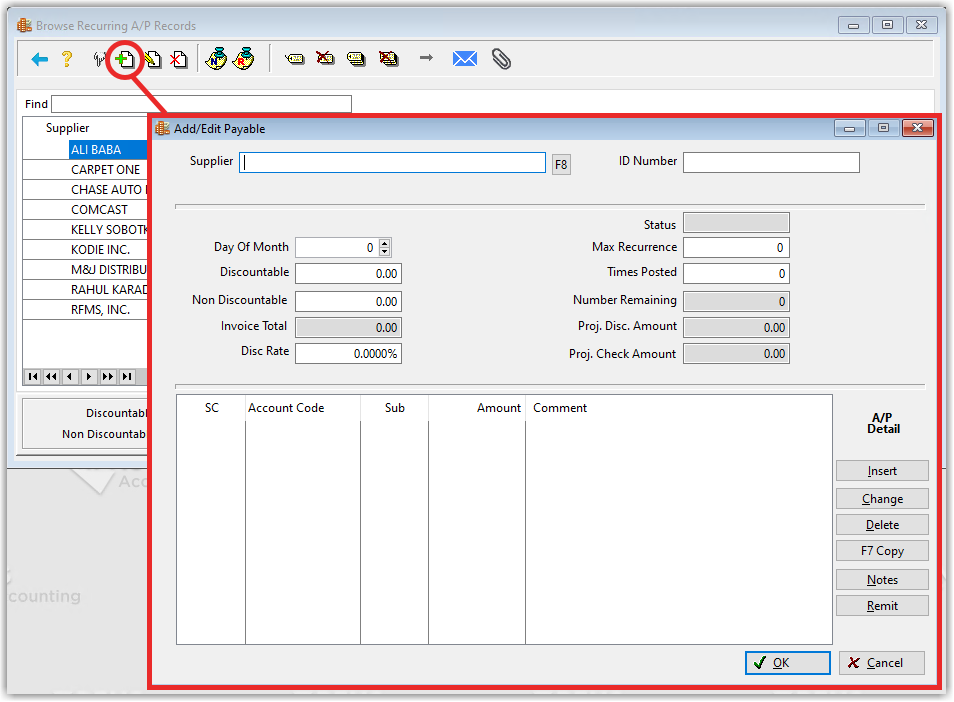Image resolution: width=954 pixels, height=702 pixels.
Task: Click the Delete A/P detail button
Action: [x=882, y=525]
